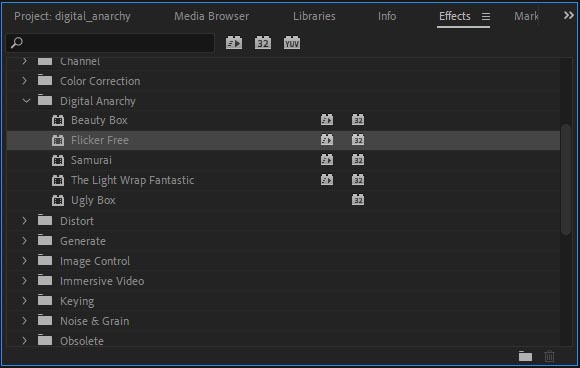Viewport: 580px width, 368px height.
Task: Click Beauty Box effect icon
Action: point(58,120)
